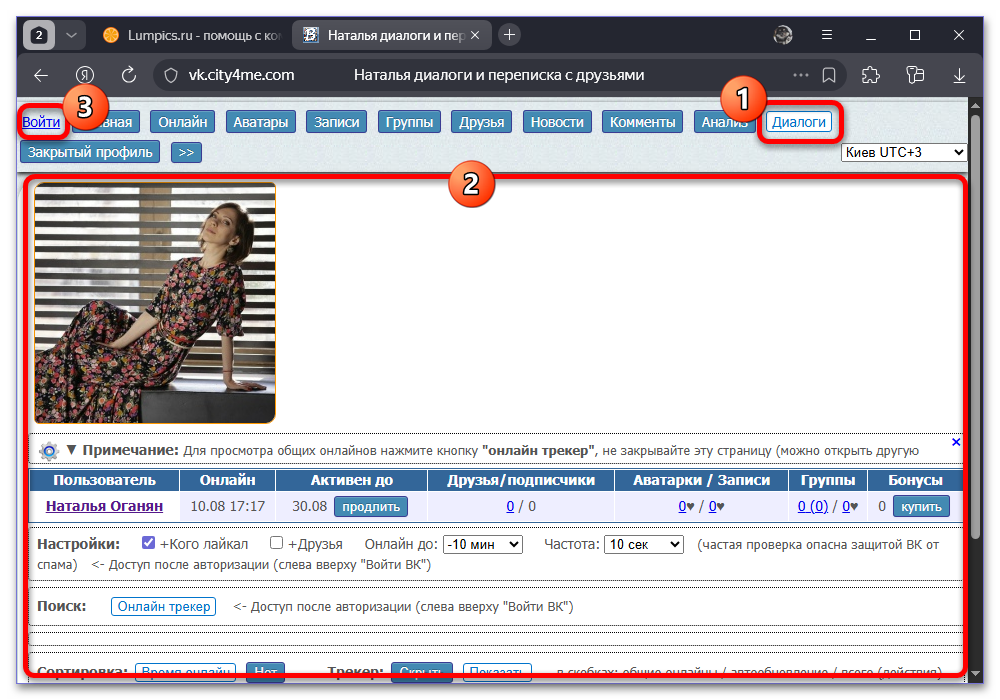Screen dimensions: 1000x700
Task: Open the Аватары menu item
Action: 260,122
